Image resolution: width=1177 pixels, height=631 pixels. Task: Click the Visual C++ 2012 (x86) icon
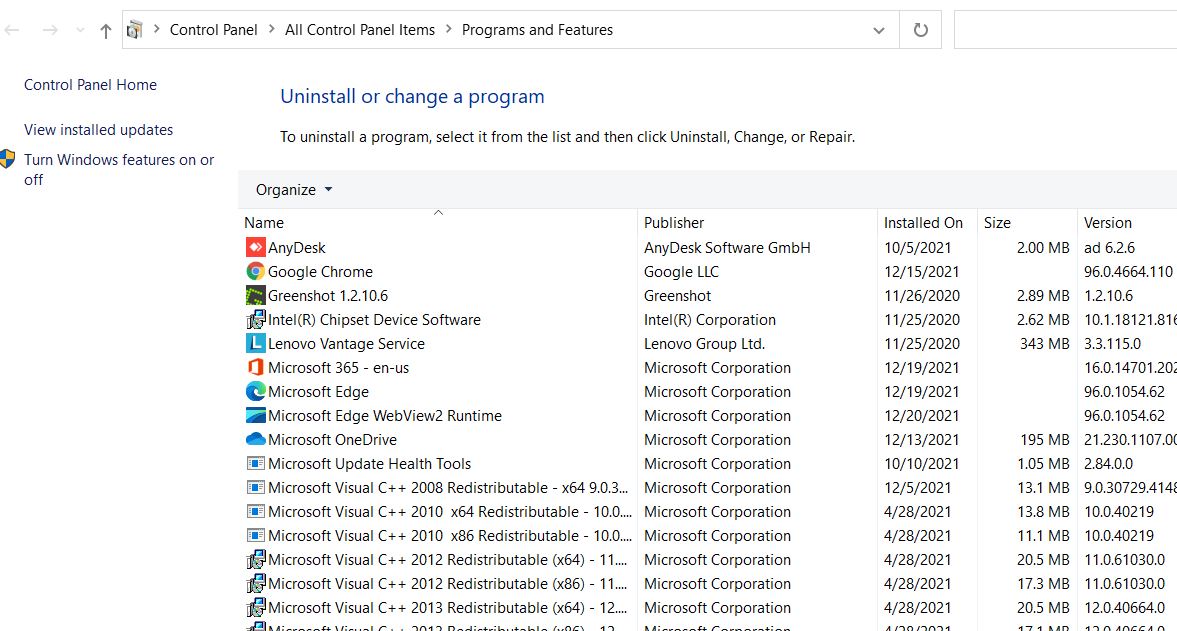[x=255, y=583]
